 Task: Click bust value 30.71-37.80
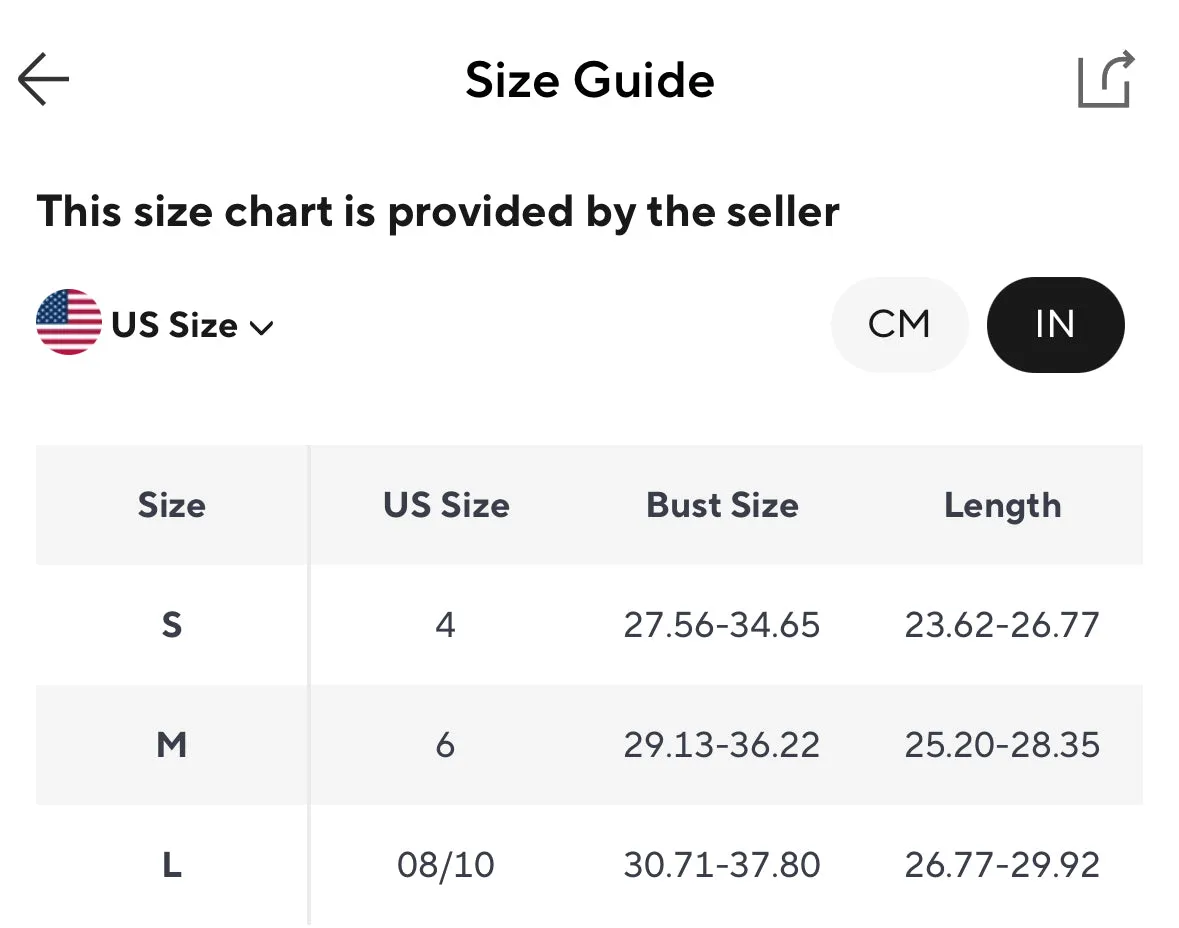click(721, 865)
